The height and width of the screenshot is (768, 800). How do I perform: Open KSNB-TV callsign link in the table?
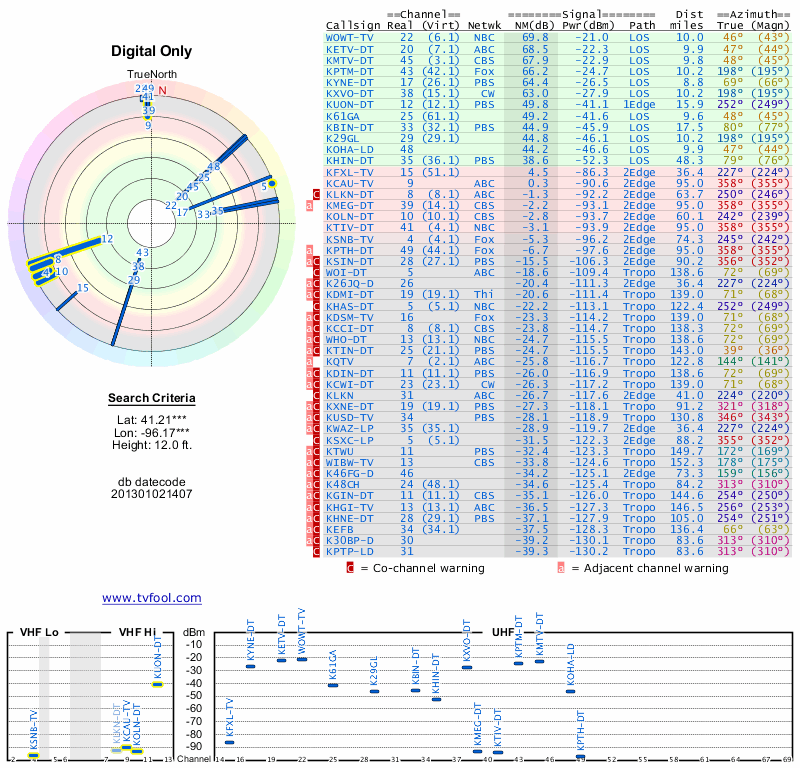349,239
